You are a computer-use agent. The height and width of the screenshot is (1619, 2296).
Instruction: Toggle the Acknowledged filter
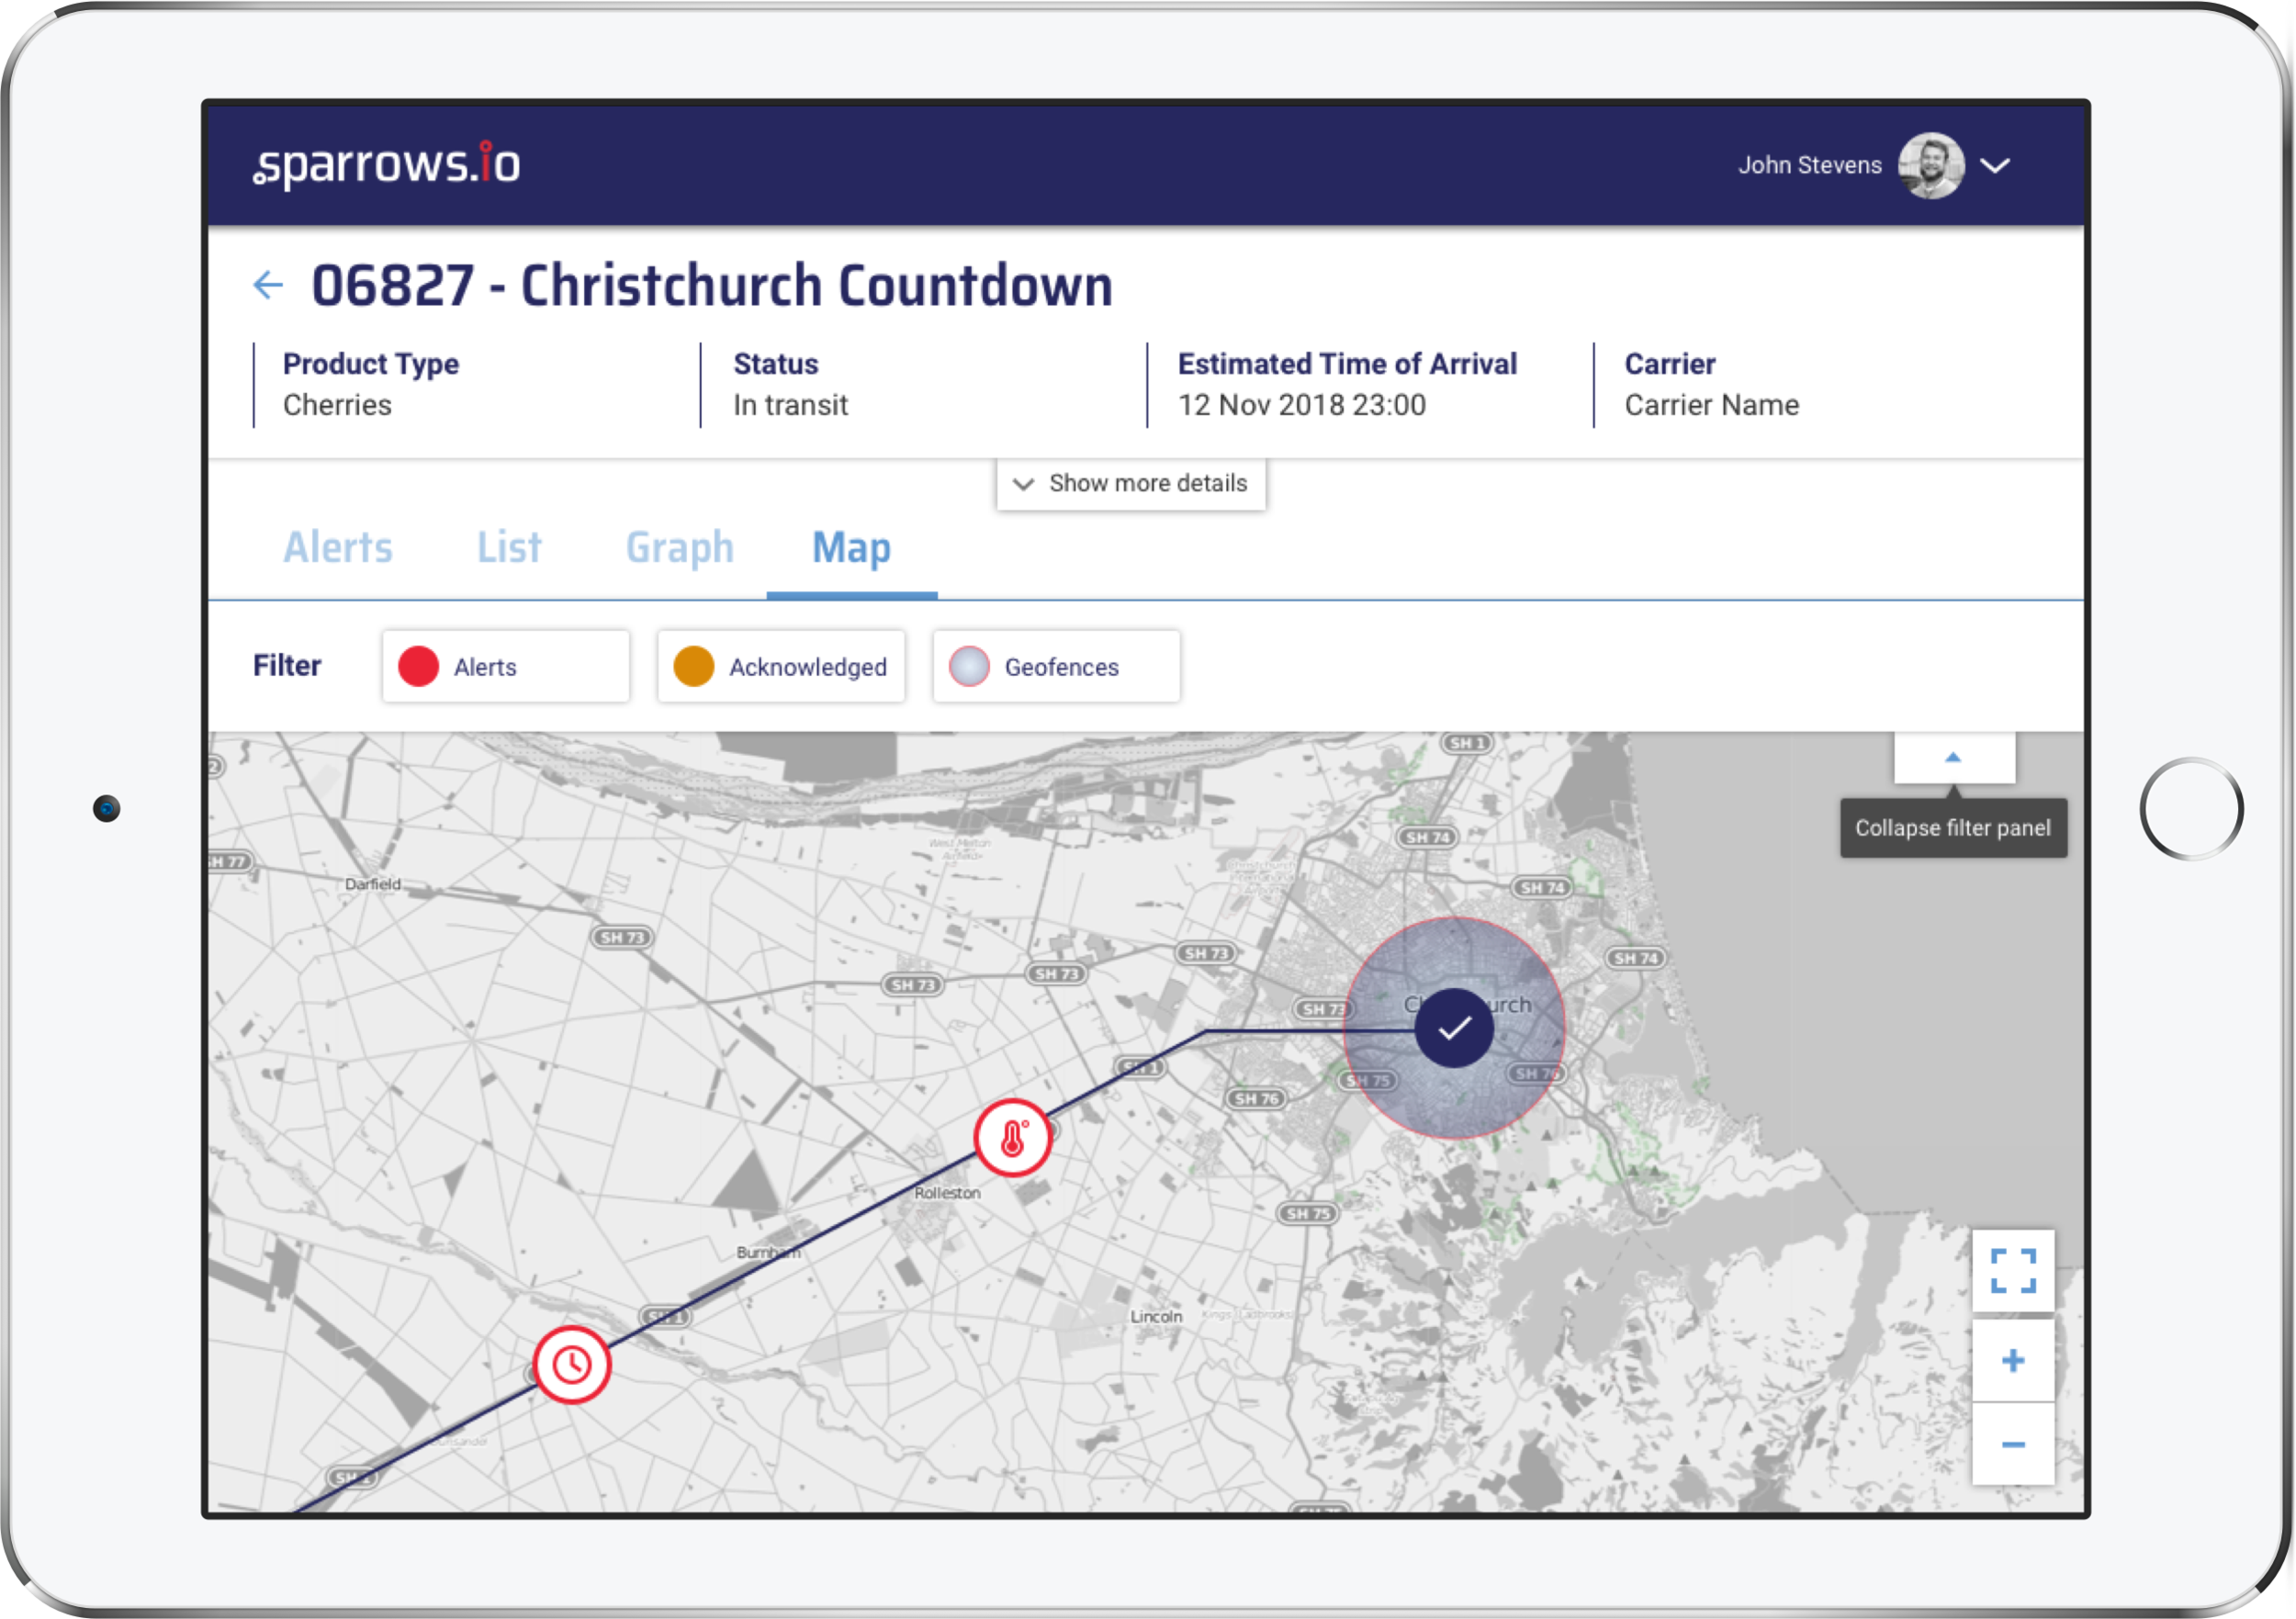pyautogui.click(x=781, y=666)
